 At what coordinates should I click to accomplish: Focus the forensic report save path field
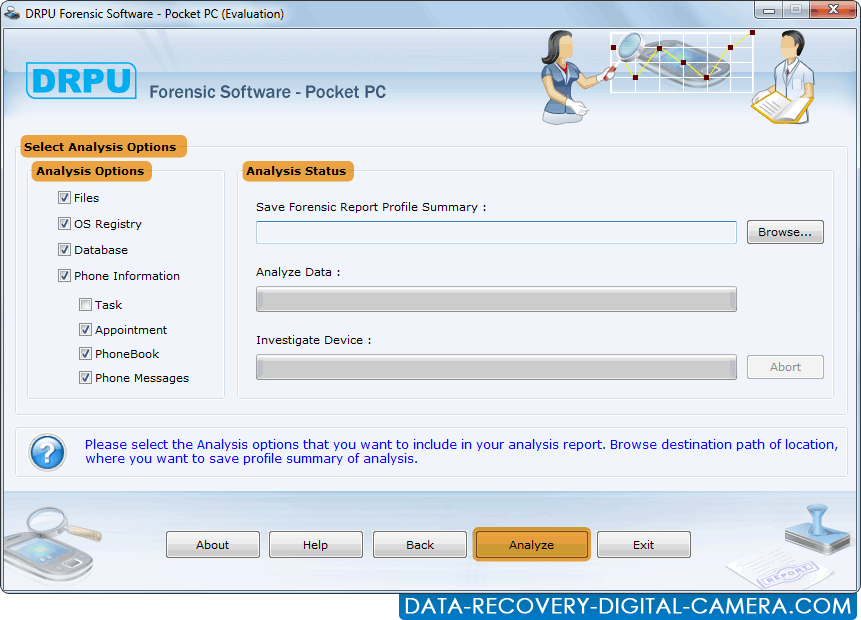coord(496,232)
